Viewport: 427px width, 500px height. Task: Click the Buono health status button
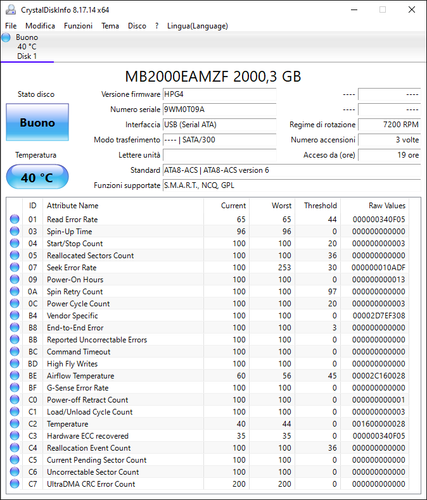pos(37,122)
